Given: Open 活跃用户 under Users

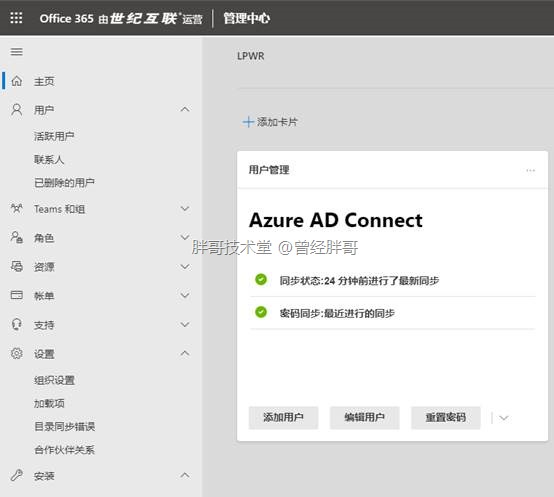Looking at the screenshot, I should tap(54, 136).
